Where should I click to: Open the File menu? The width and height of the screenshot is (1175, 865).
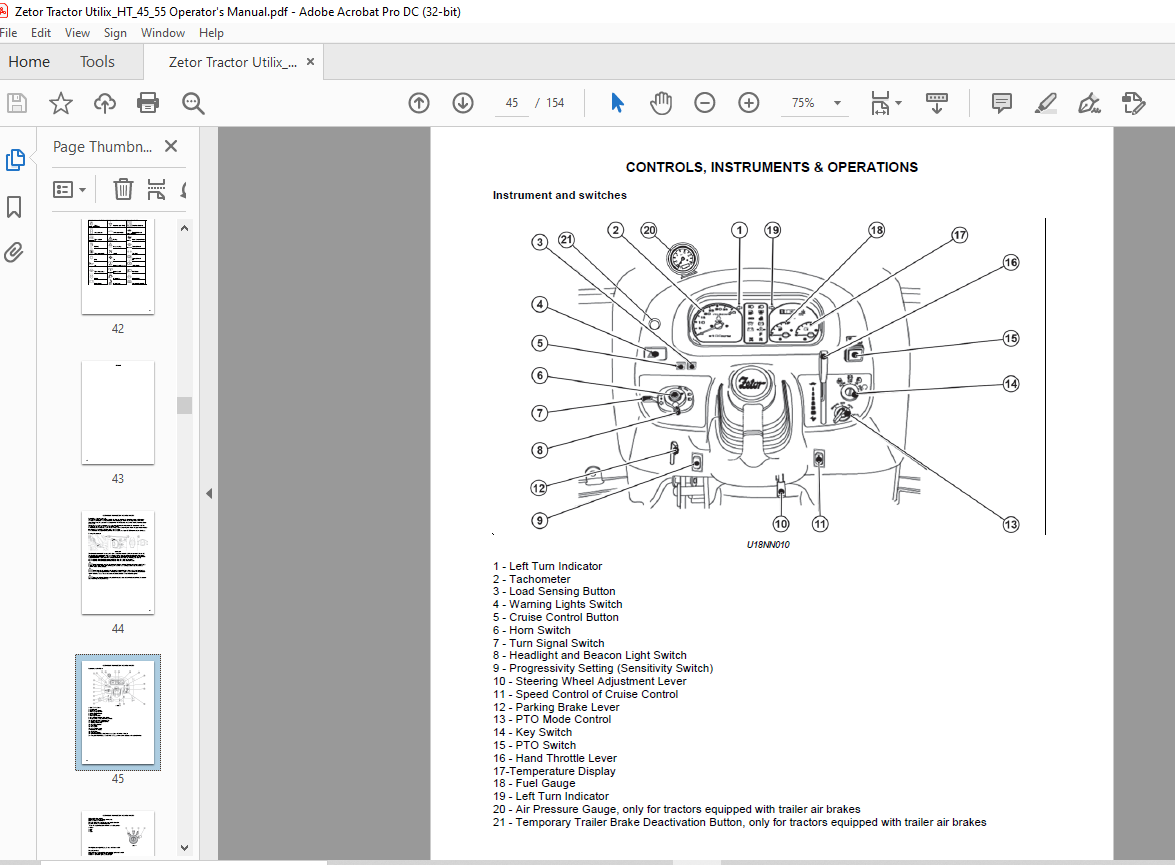[x=8, y=33]
